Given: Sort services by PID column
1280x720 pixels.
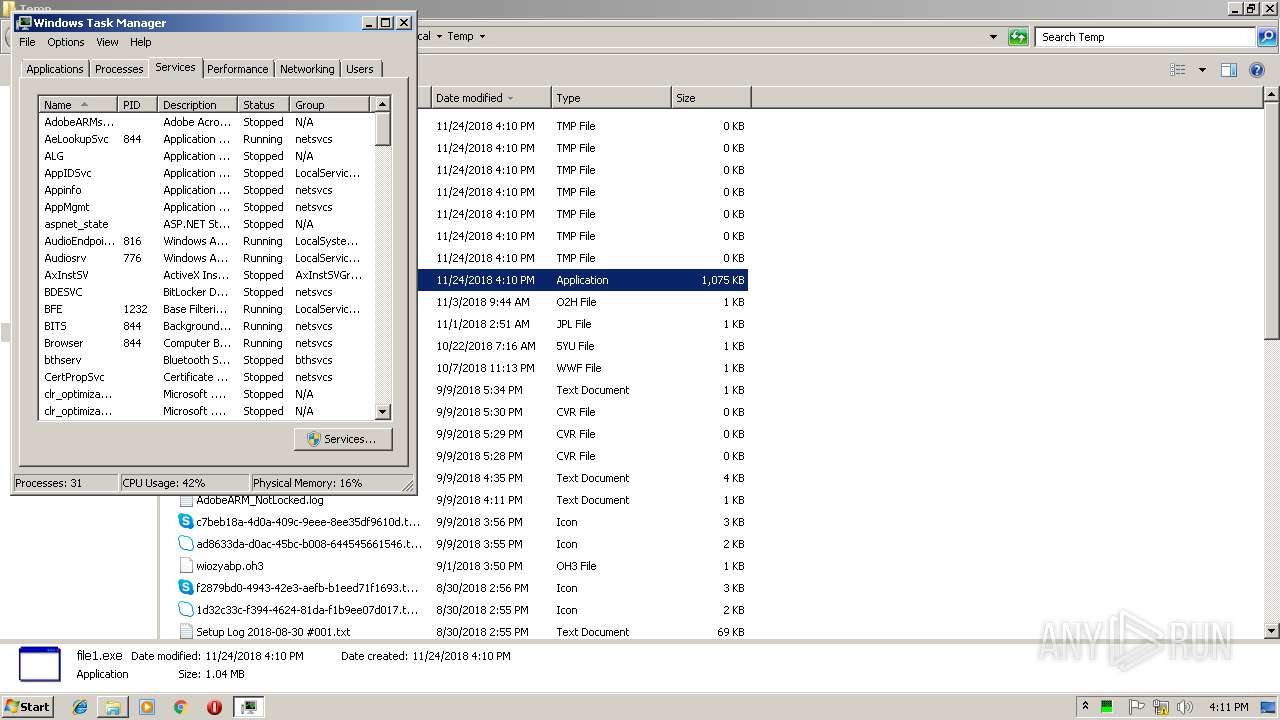Looking at the screenshot, I should coord(137,105).
